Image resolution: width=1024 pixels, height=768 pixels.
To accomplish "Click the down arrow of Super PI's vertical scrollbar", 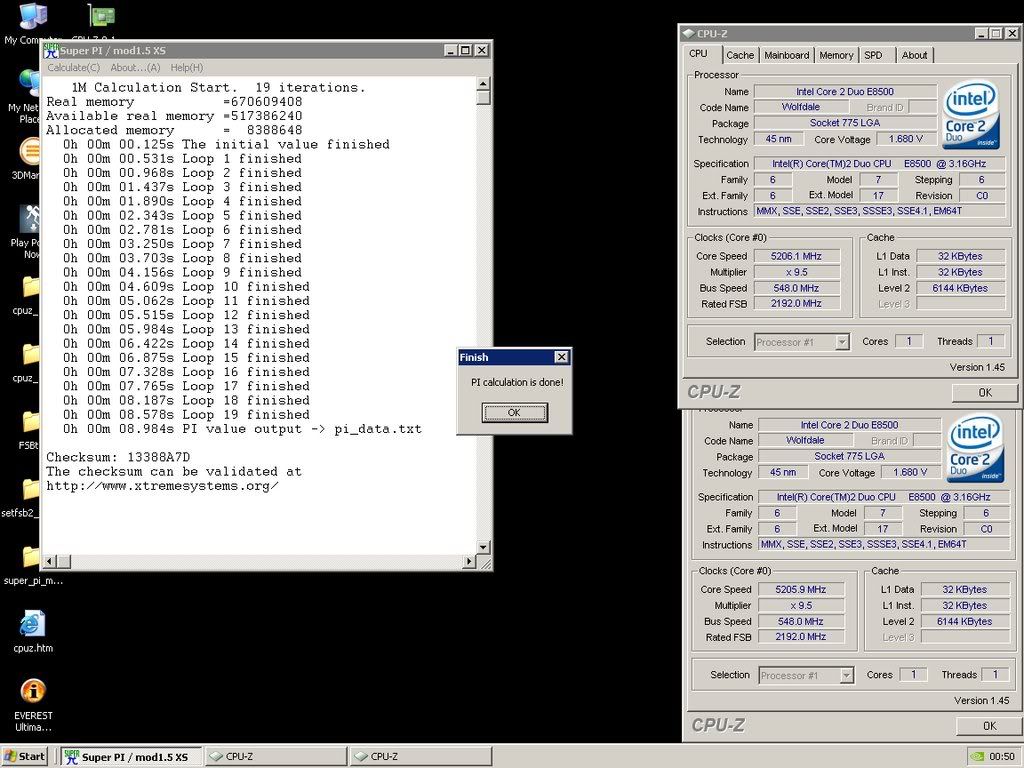I will (483, 547).
